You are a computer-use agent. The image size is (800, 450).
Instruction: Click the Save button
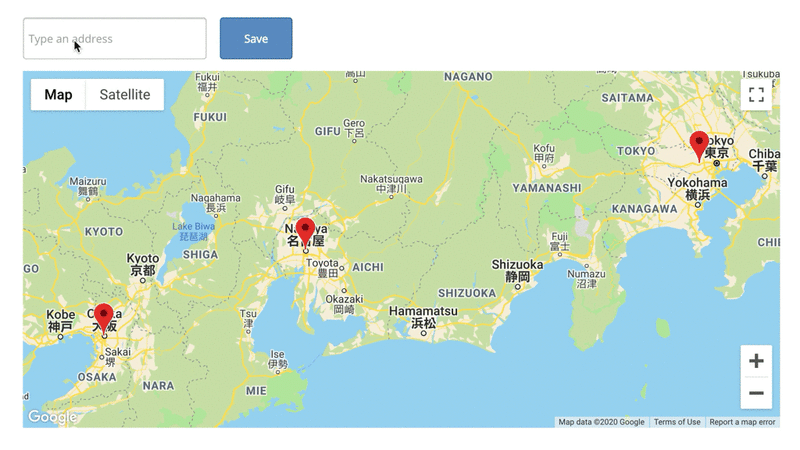256,38
